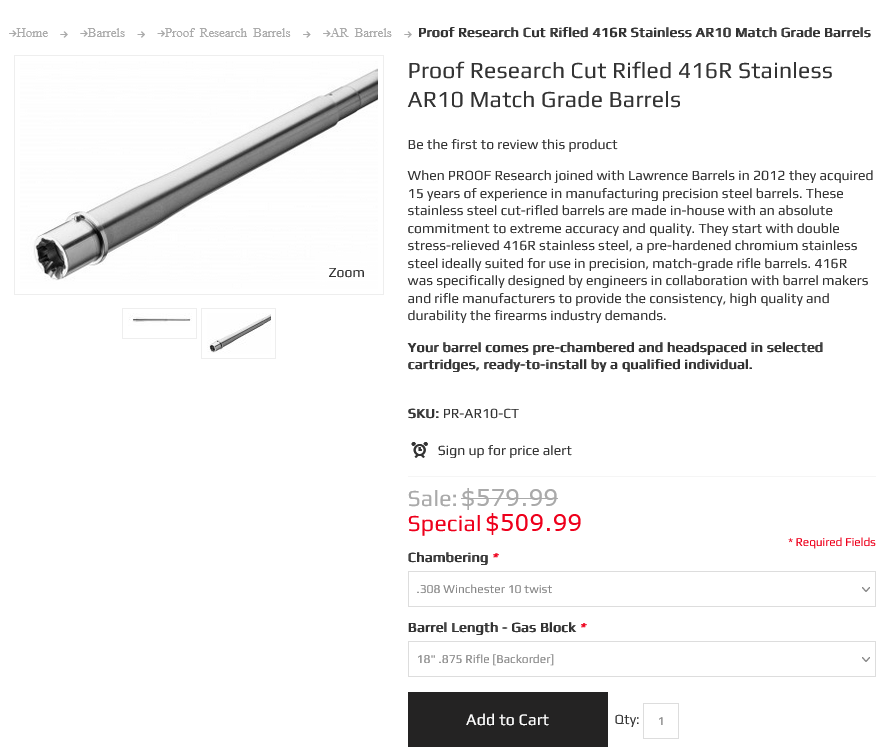
Task: Click the arrow icon before Home breadcrumb
Action: pos(12,34)
